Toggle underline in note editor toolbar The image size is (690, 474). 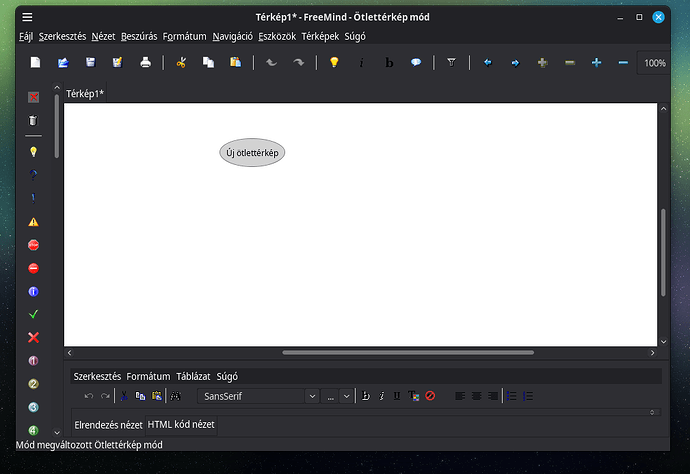pyautogui.click(x=397, y=396)
